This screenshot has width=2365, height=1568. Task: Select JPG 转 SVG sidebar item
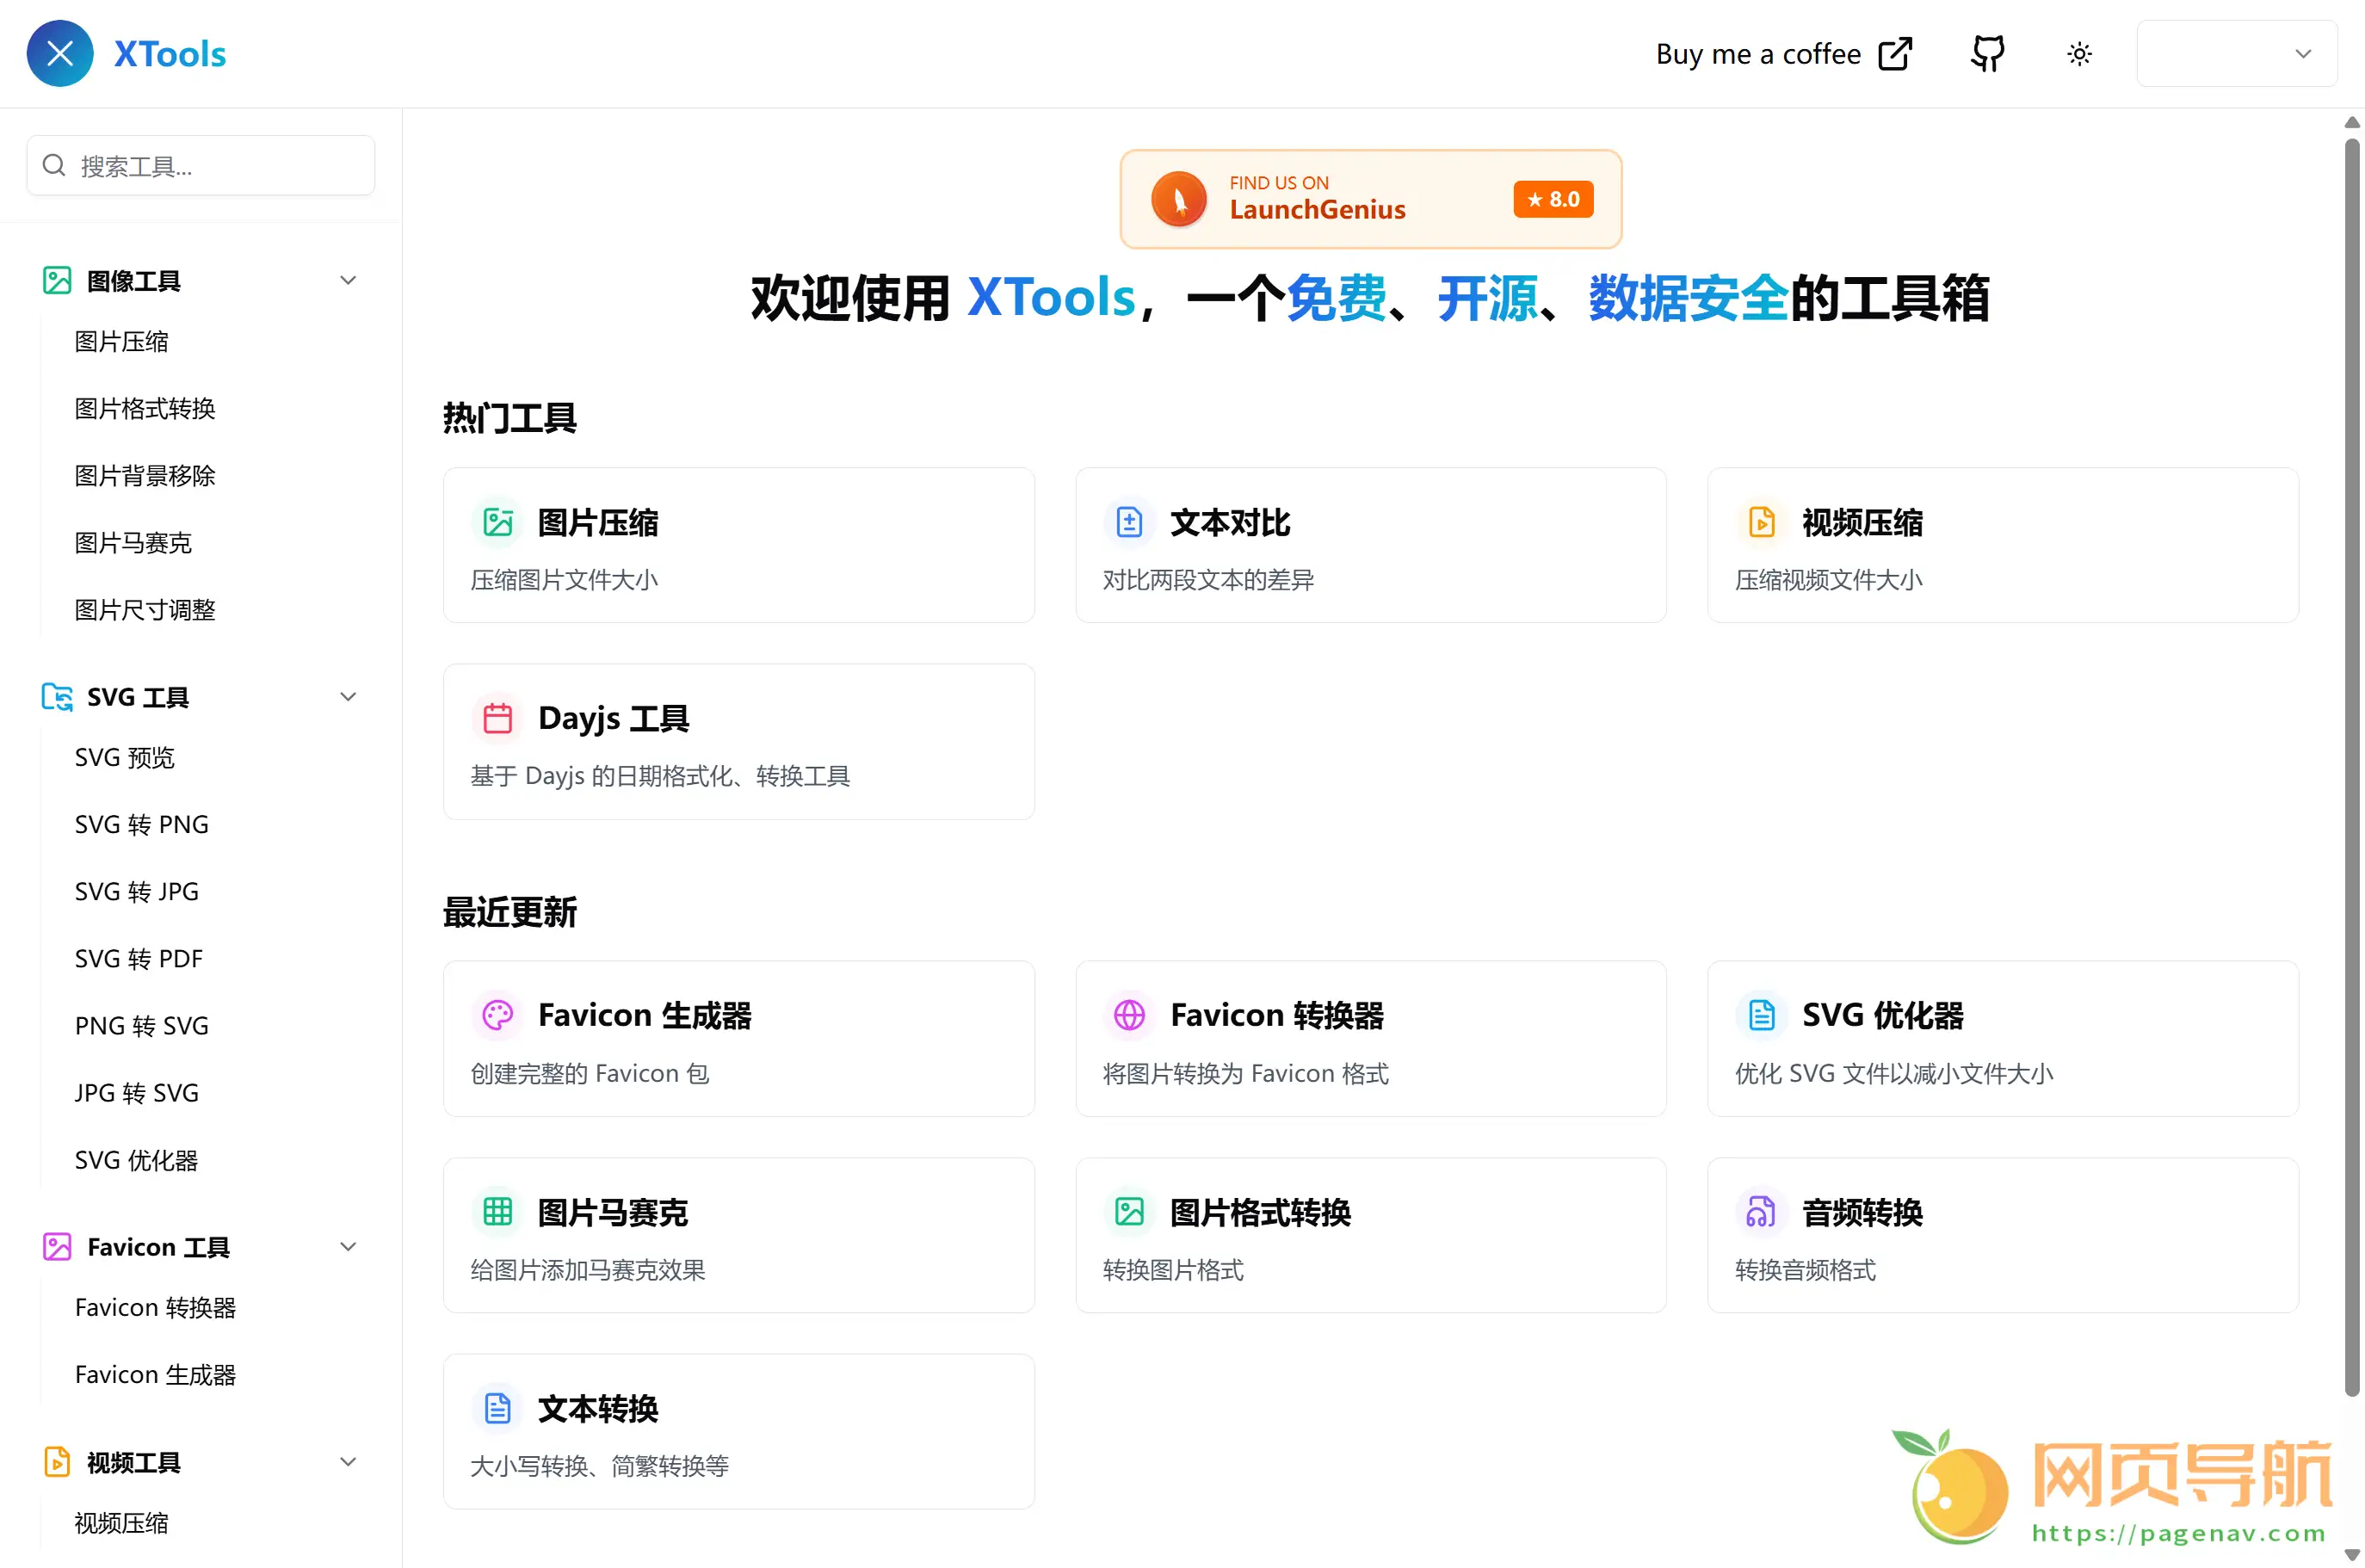coord(137,1093)
